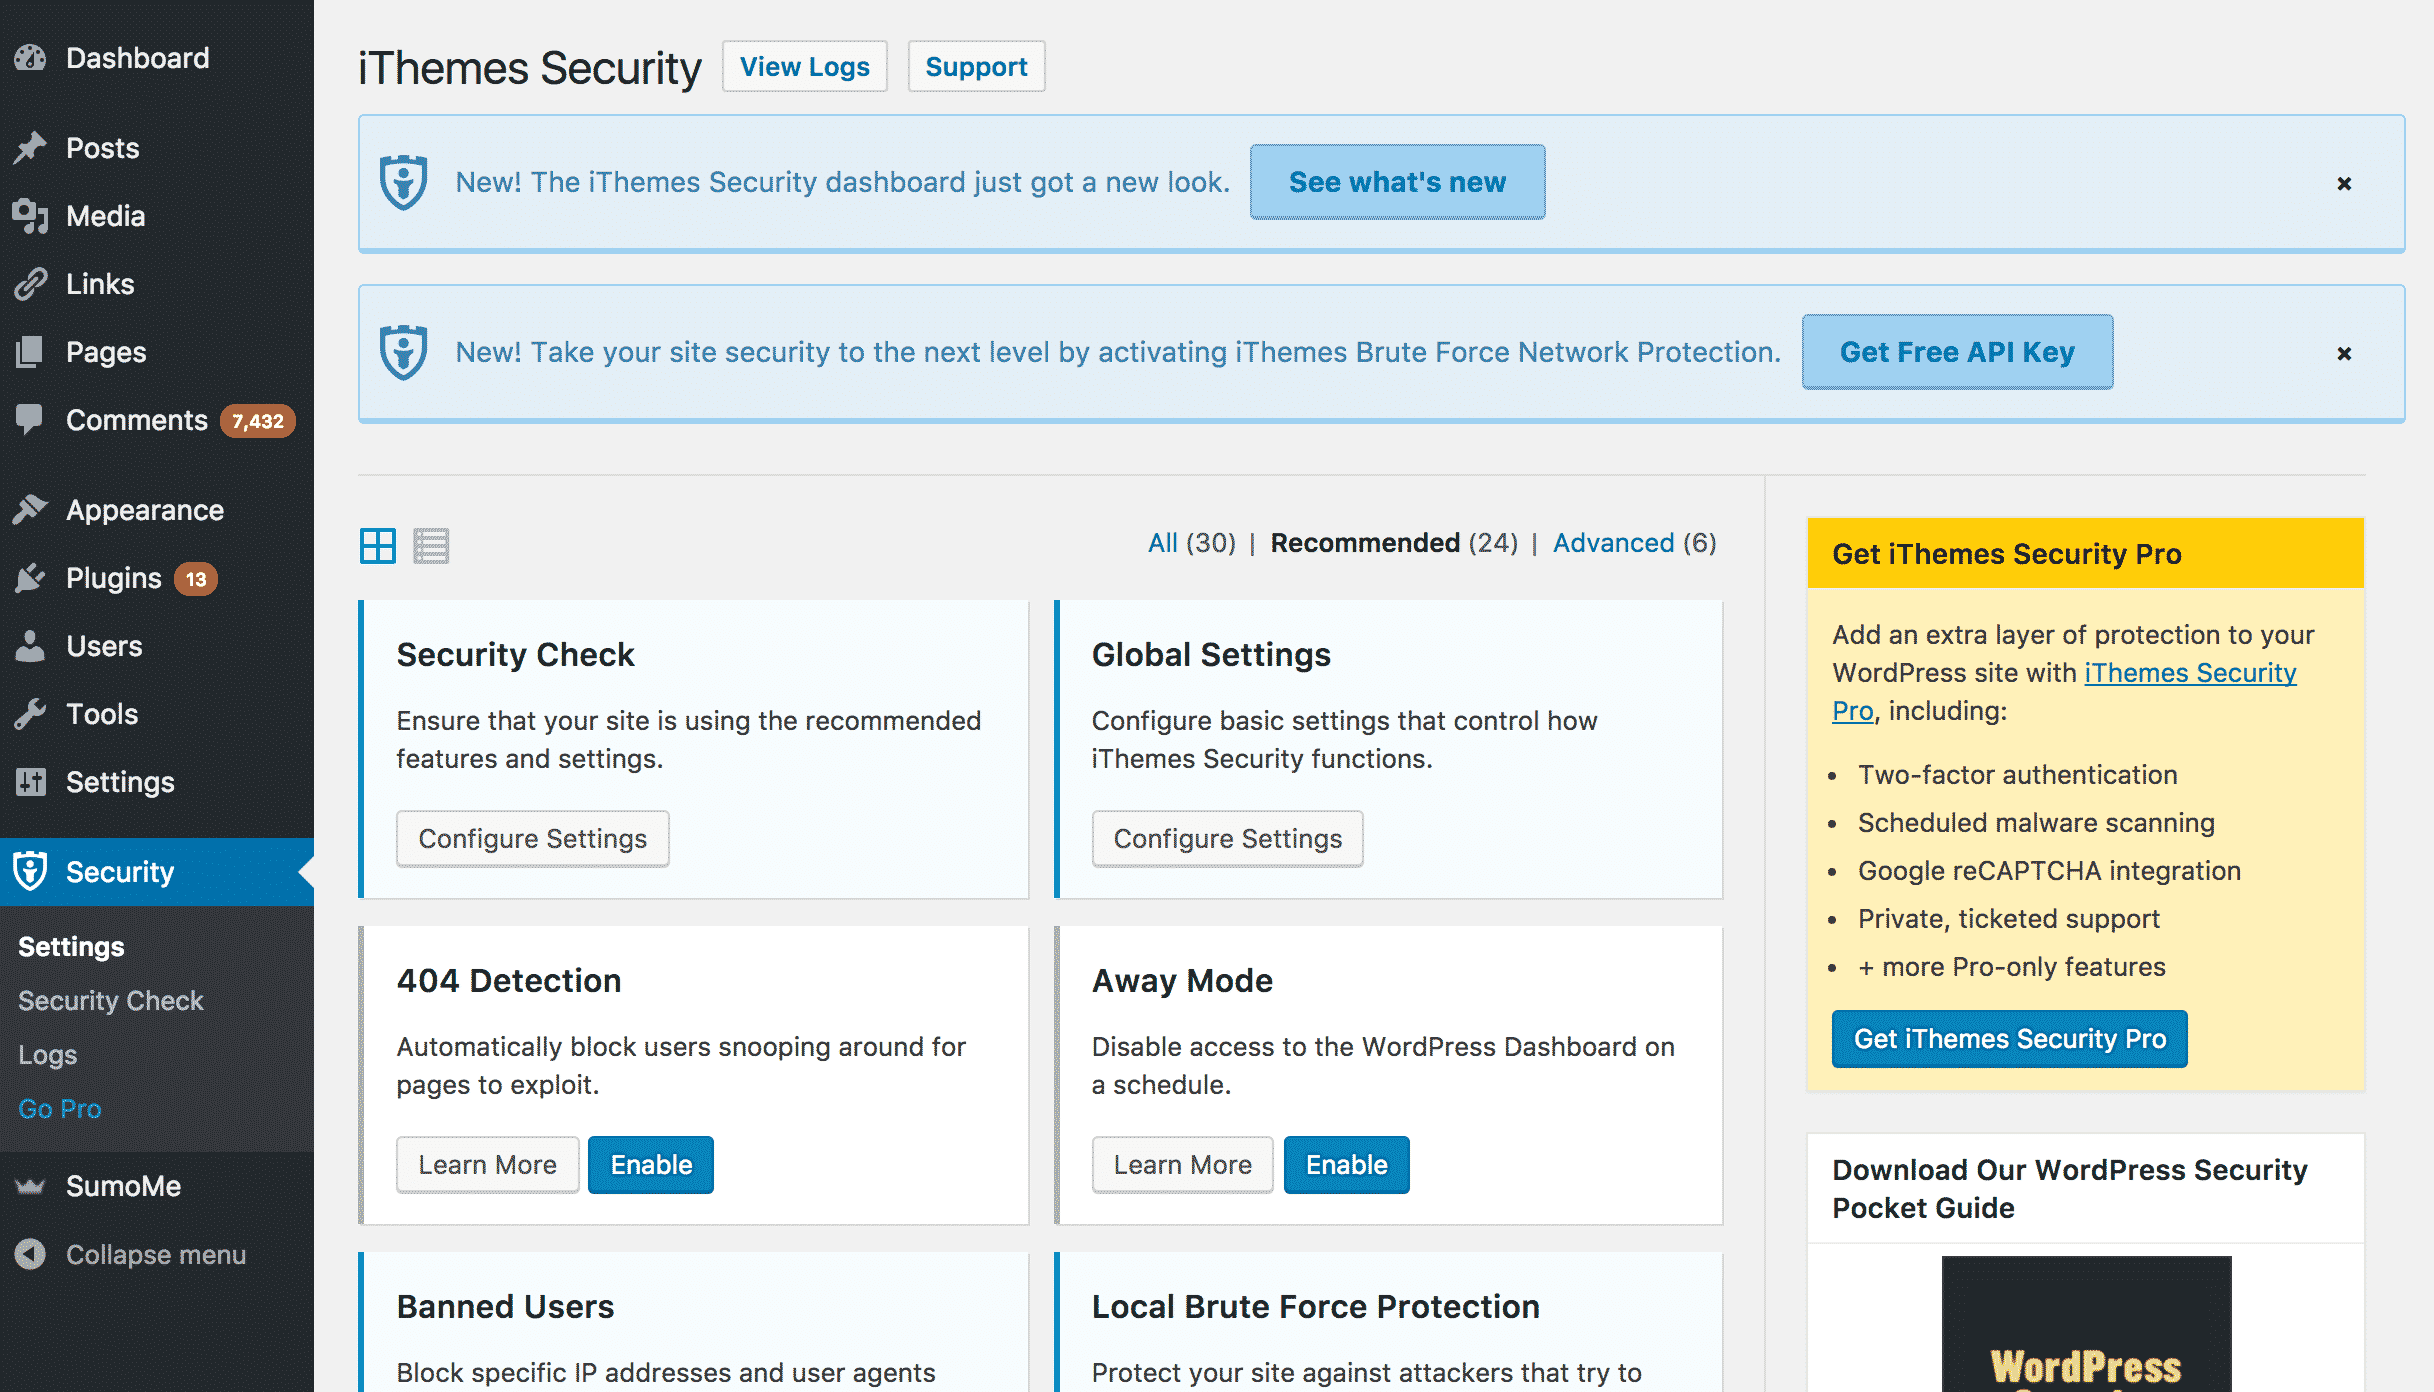This screenshot has height=1392, width=2434.
Task: Click the Media library icon
Action: click(x=30, y=216)
